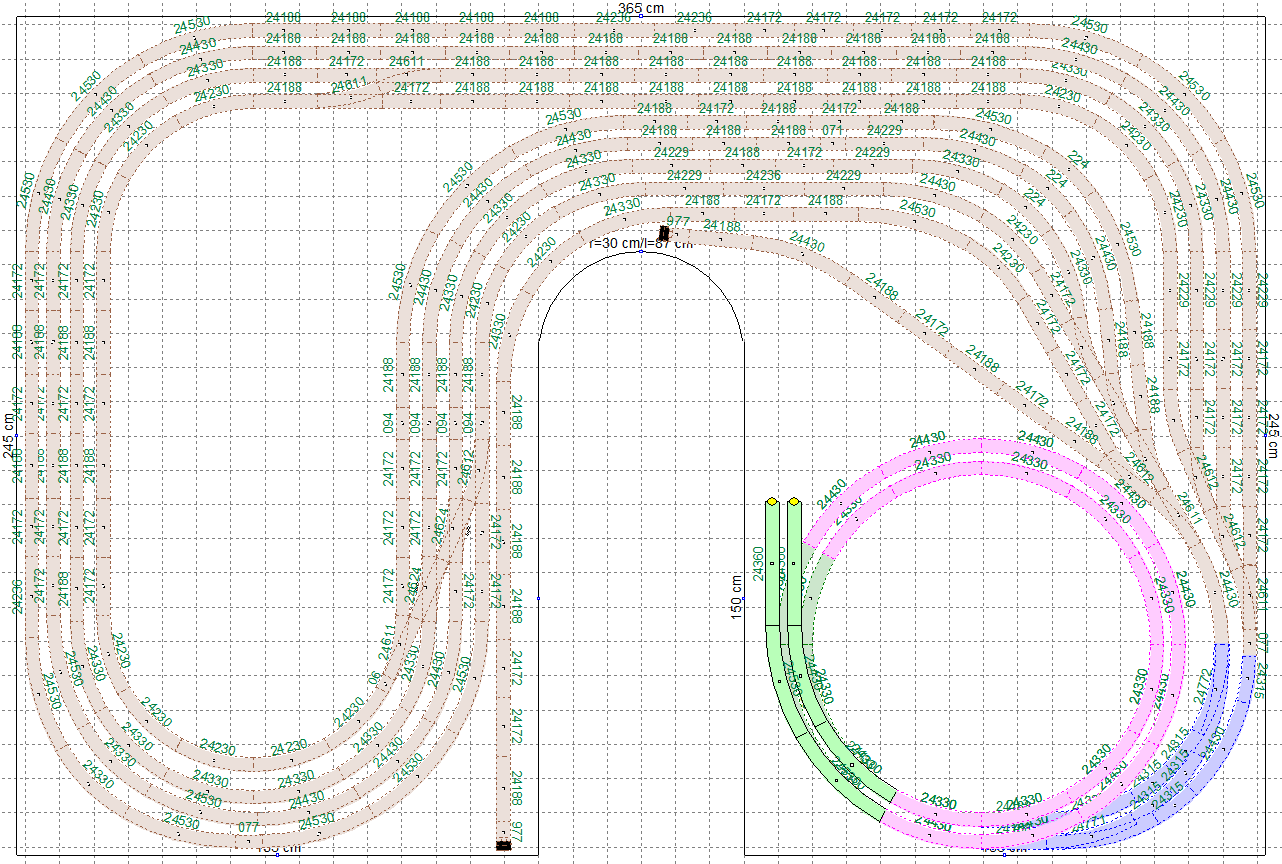
Task: Click the "977" label above the arch cutout
Action: click(678, 221)
